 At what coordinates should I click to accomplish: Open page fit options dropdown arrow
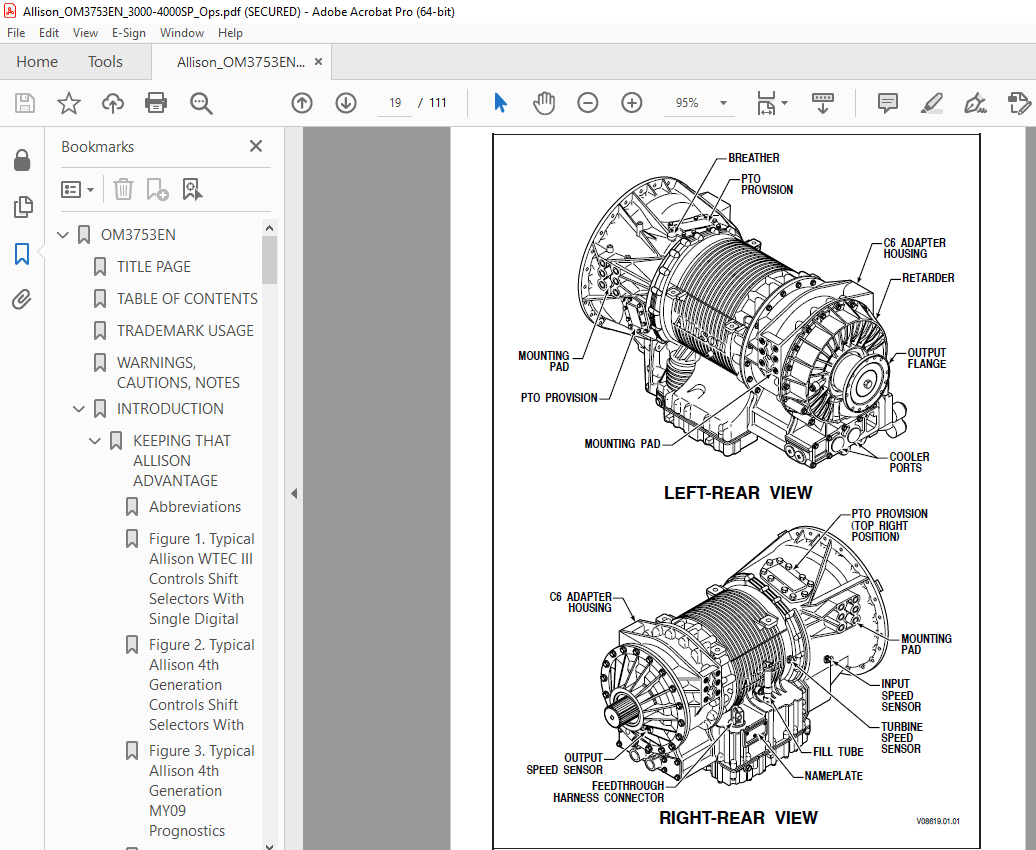(x=784, y=103)
